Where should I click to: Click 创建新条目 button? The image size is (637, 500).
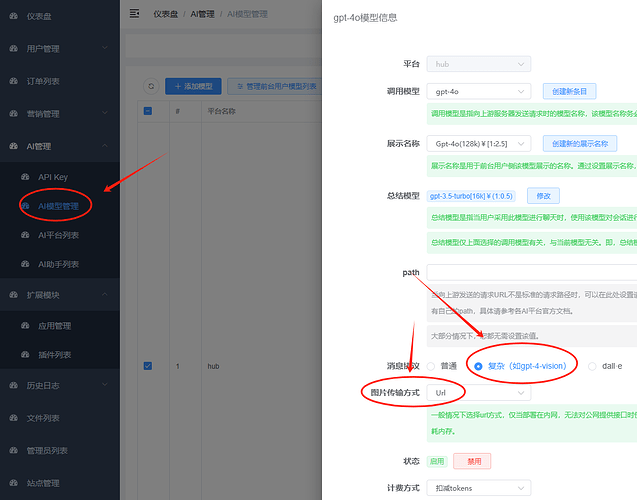pyautogui.click(x=570, y=91)
